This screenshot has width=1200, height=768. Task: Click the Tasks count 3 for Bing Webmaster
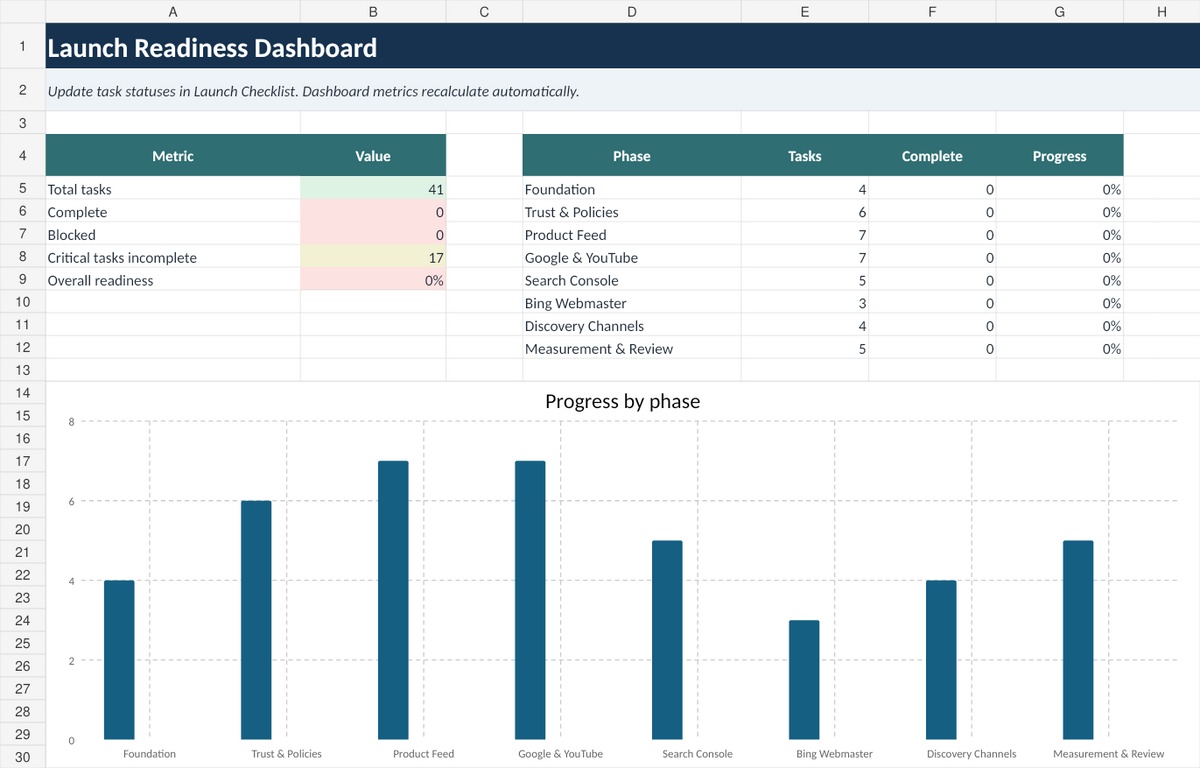(x=805, y=303)
